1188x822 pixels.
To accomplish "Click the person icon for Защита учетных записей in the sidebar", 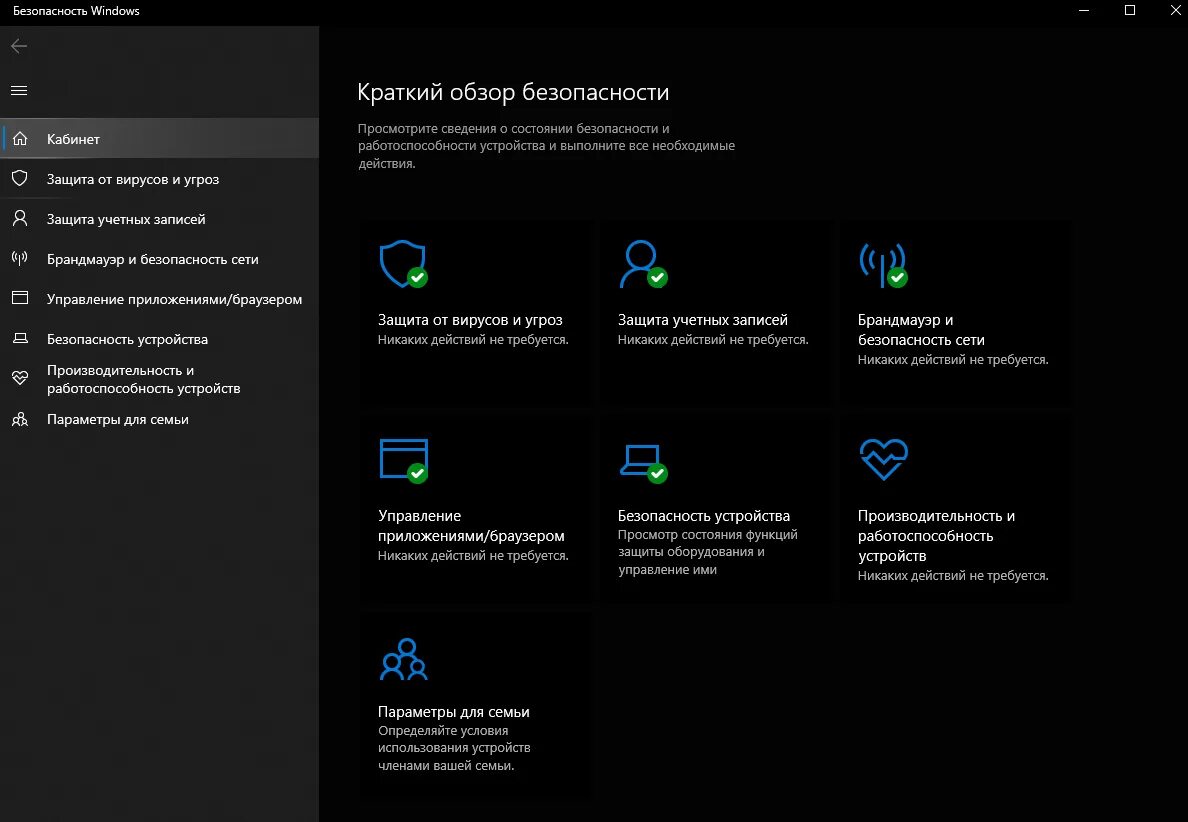I will tap(20, 218).
